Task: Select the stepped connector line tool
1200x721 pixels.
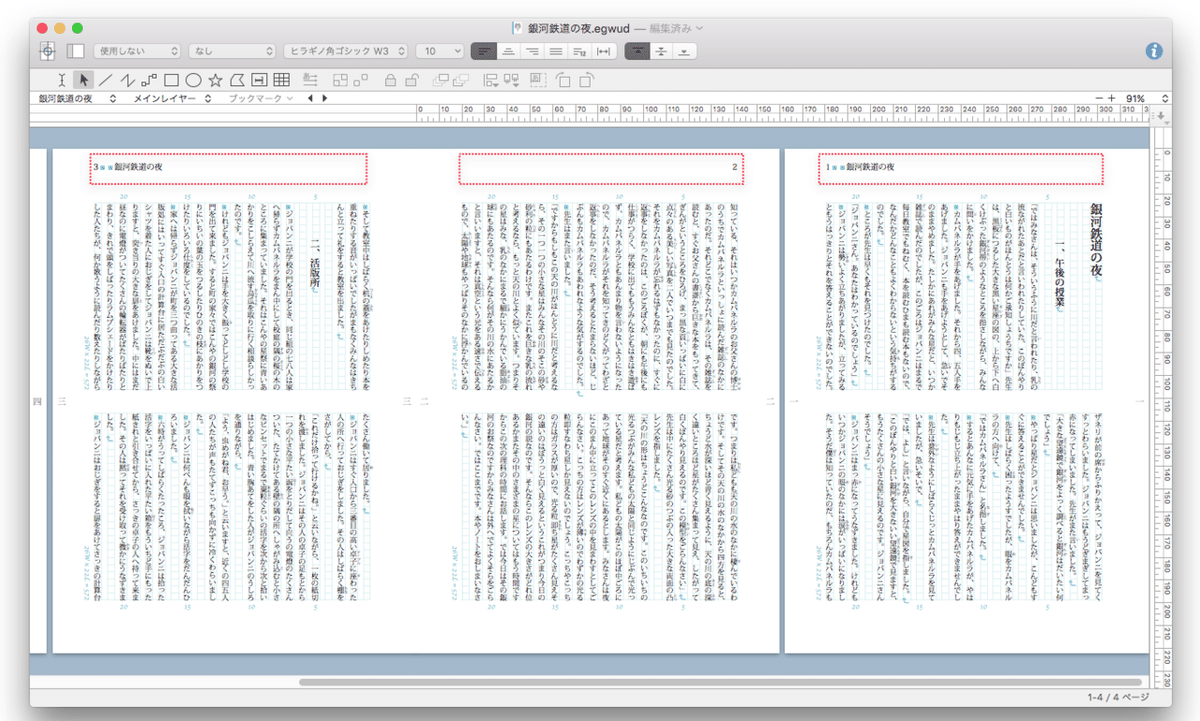Action: point(149,79)
